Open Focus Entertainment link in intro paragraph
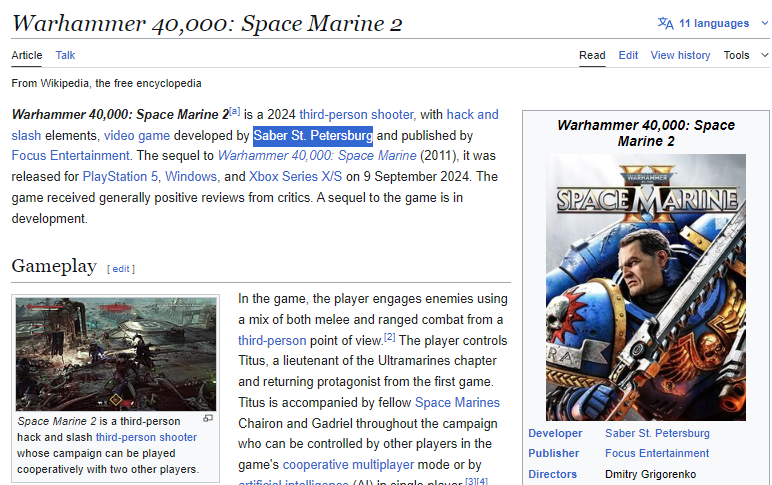 70,156
